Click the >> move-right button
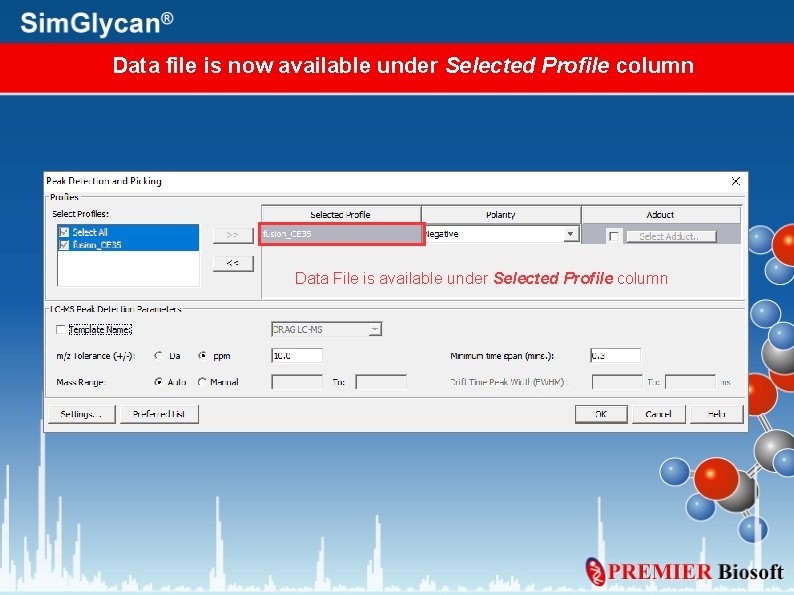 233,235
